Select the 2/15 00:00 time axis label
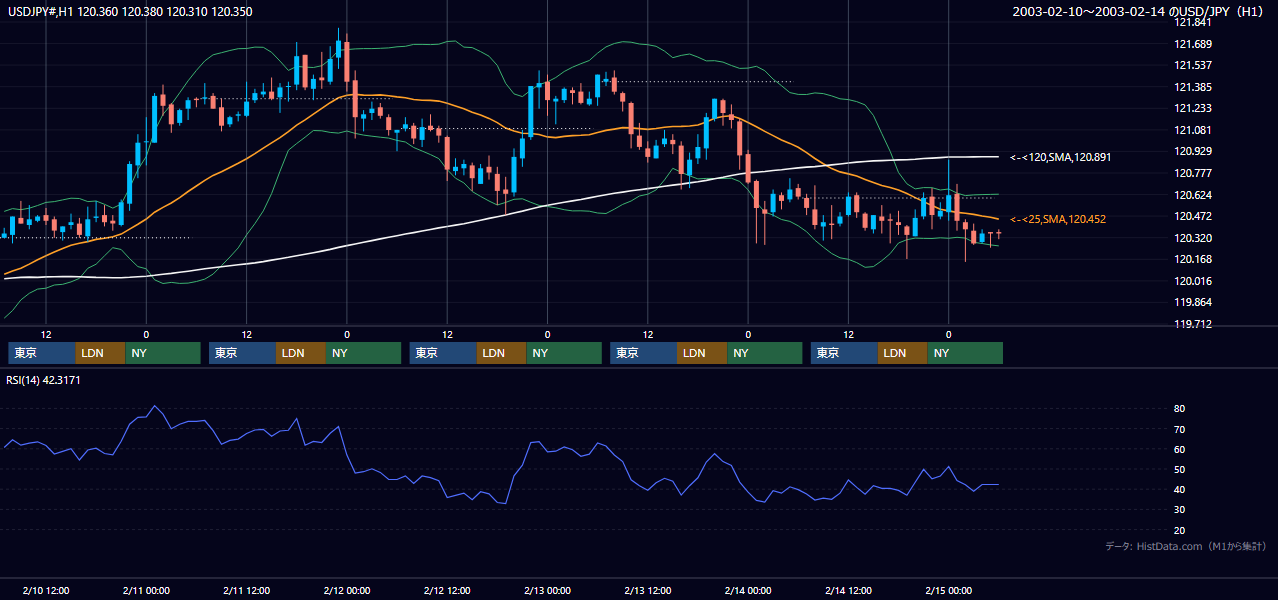1278x600 pixels. click(x=948, y=590)
